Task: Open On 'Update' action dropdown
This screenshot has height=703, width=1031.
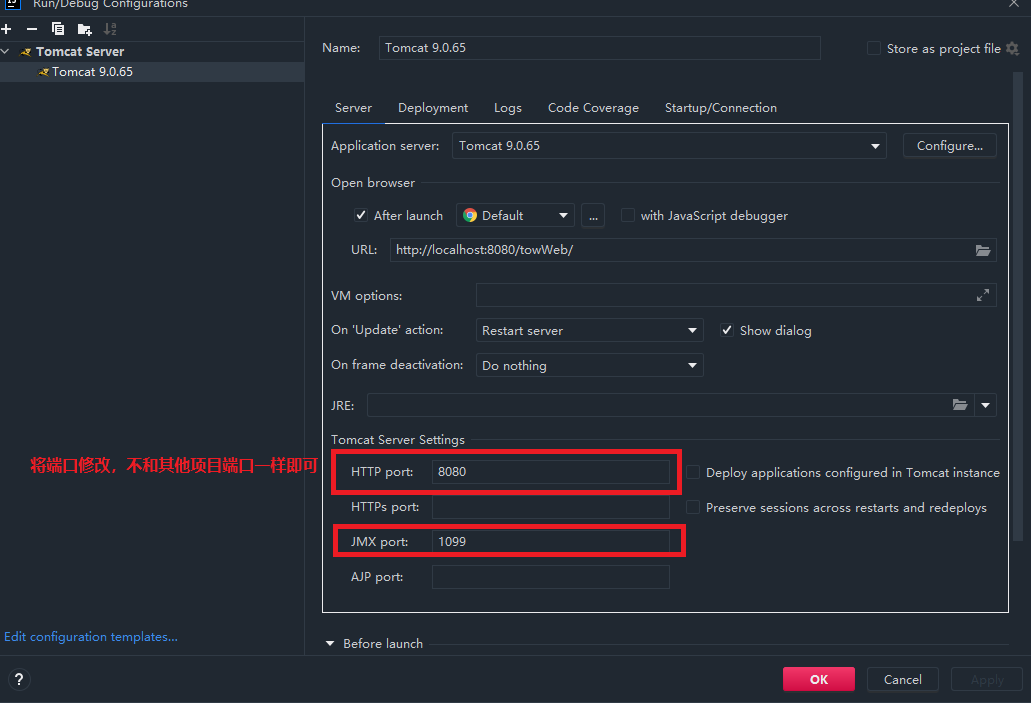Action: point(589,330)
